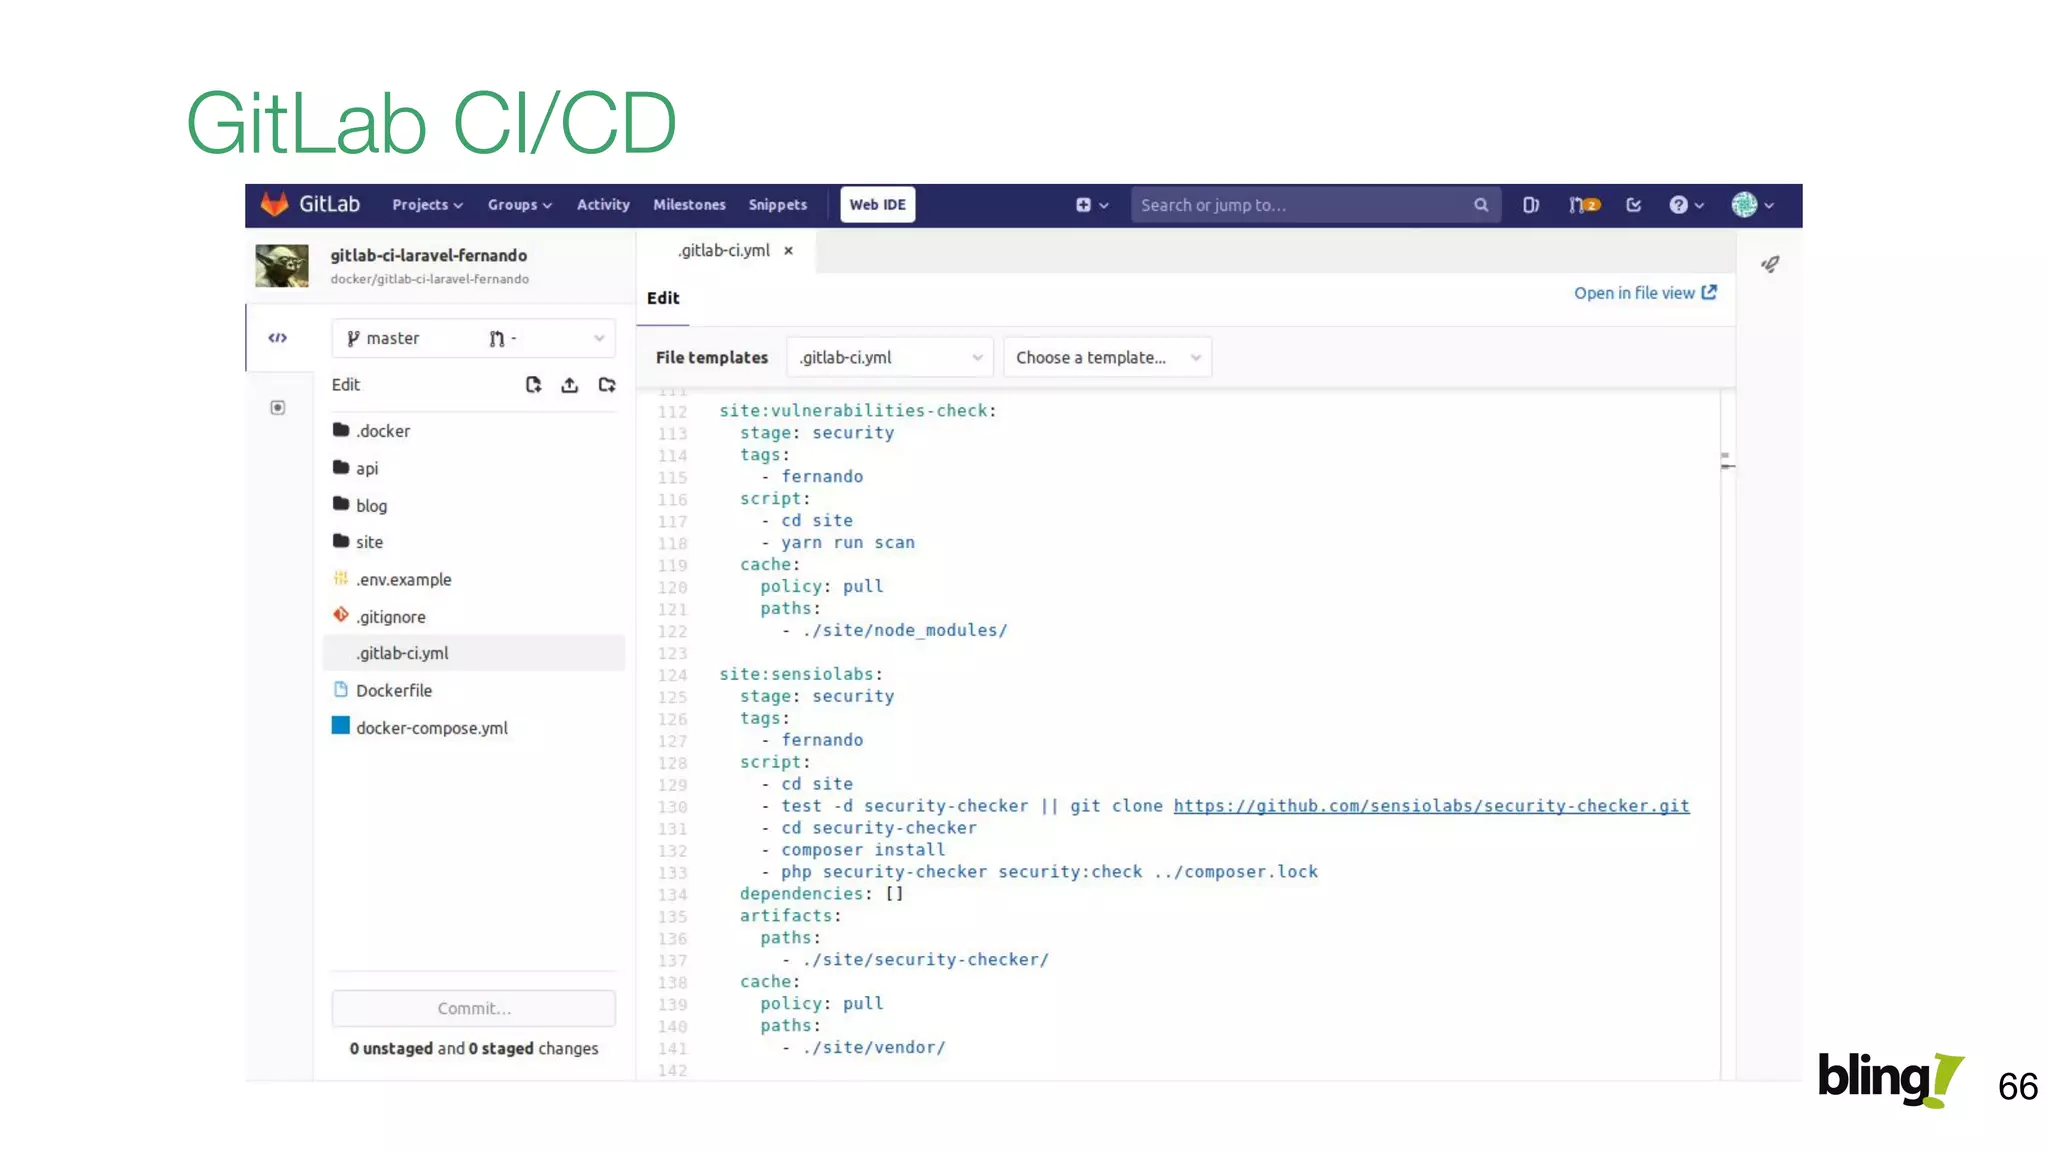Open the issues icon in navbar
Image resolution: width=2048 pixels, height=1152 pixels.
click(x=1530, y=205)
